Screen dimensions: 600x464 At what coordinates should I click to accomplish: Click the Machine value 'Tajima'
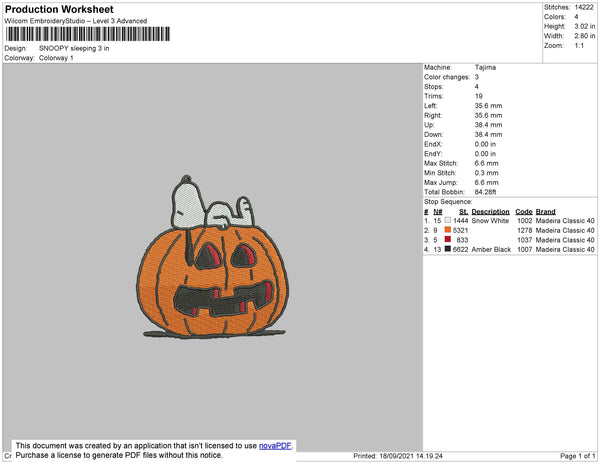coord(485,67)
